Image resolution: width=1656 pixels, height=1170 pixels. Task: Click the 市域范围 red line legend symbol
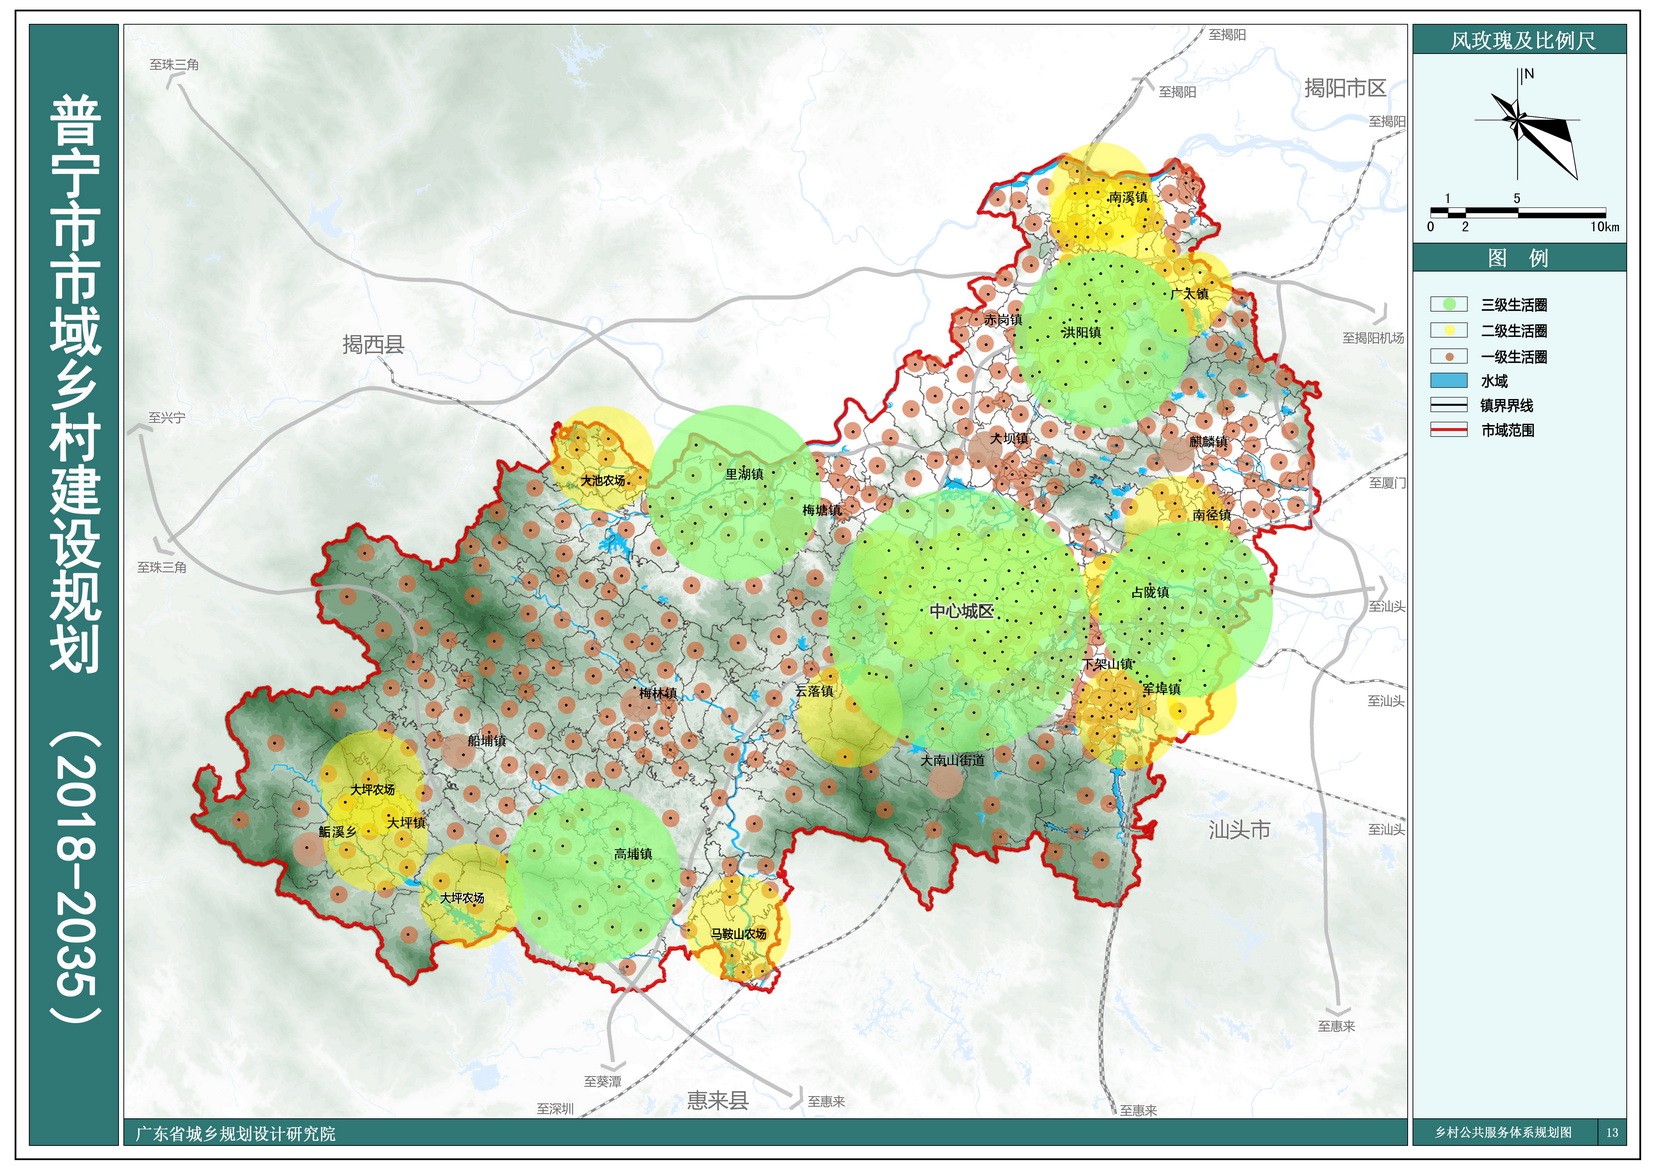(x=1448, y=430)
